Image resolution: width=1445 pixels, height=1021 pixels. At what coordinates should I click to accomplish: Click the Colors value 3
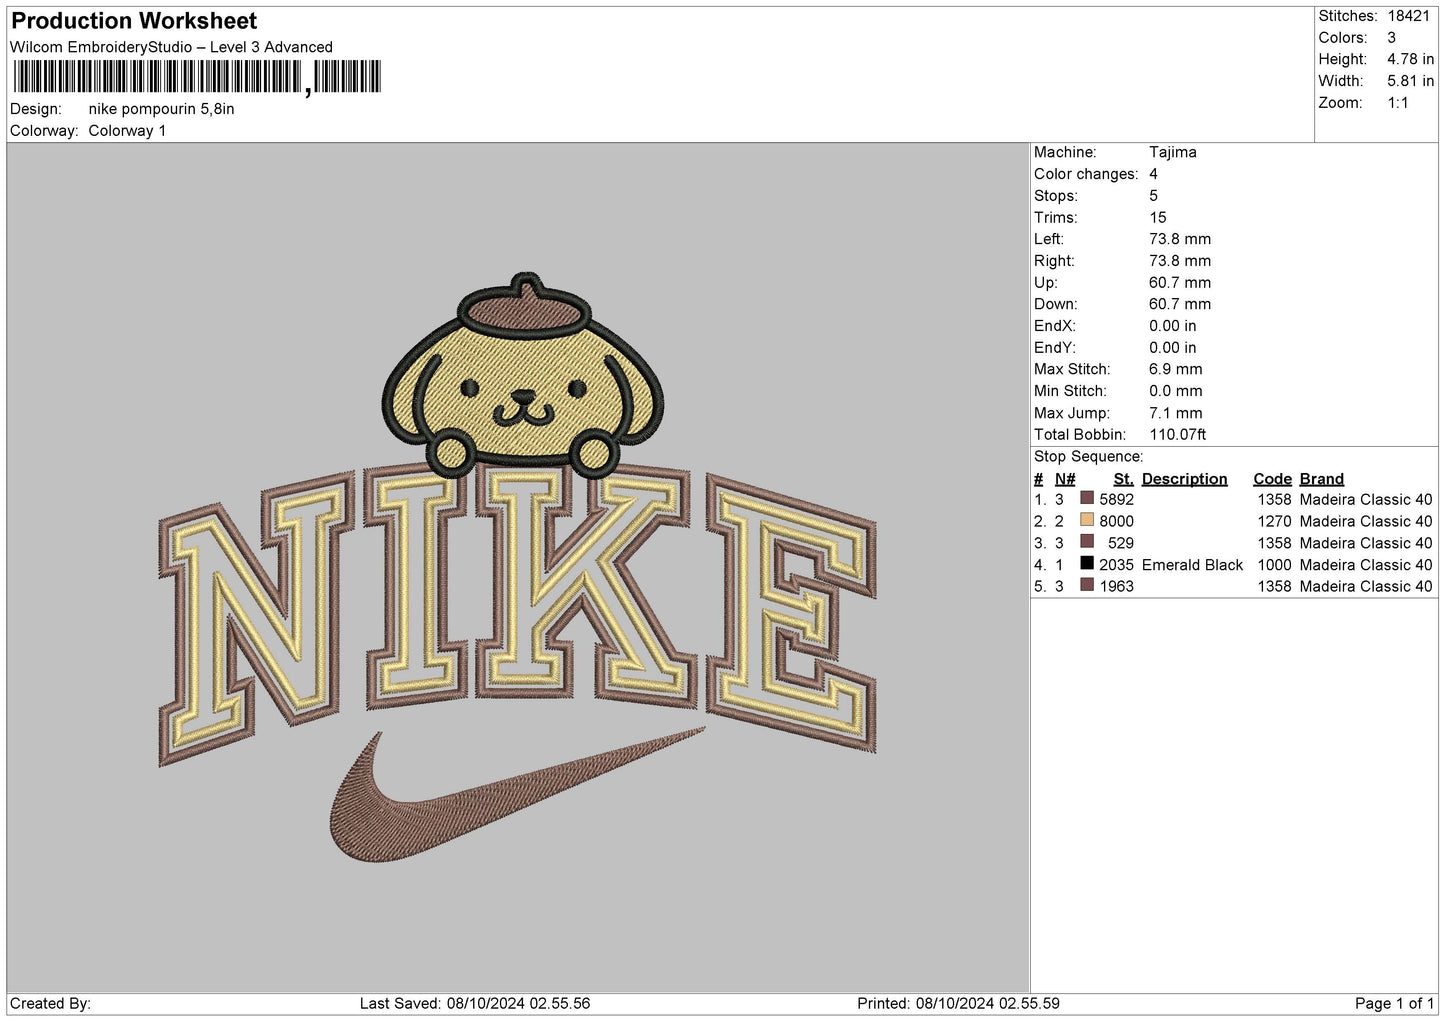pyautogui.click(x=1391, y=38)
